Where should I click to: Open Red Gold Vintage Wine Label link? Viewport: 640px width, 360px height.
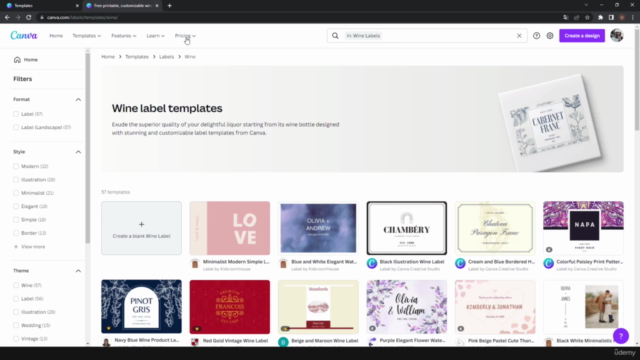pos(235,340)
